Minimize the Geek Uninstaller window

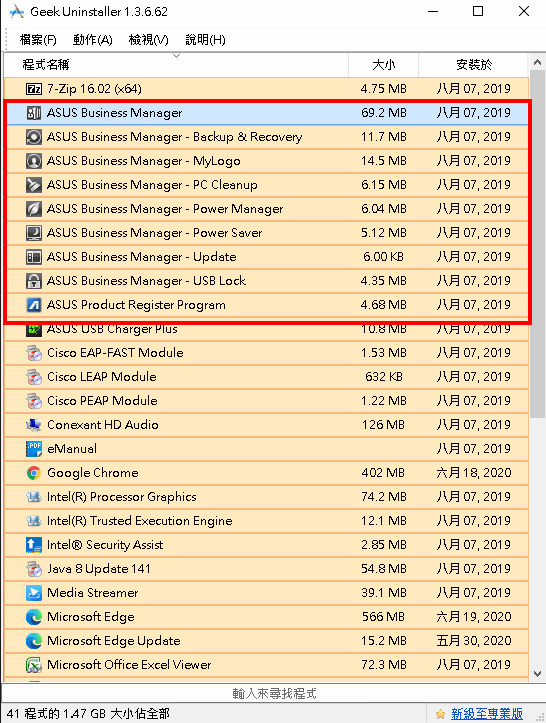point(433,11)
